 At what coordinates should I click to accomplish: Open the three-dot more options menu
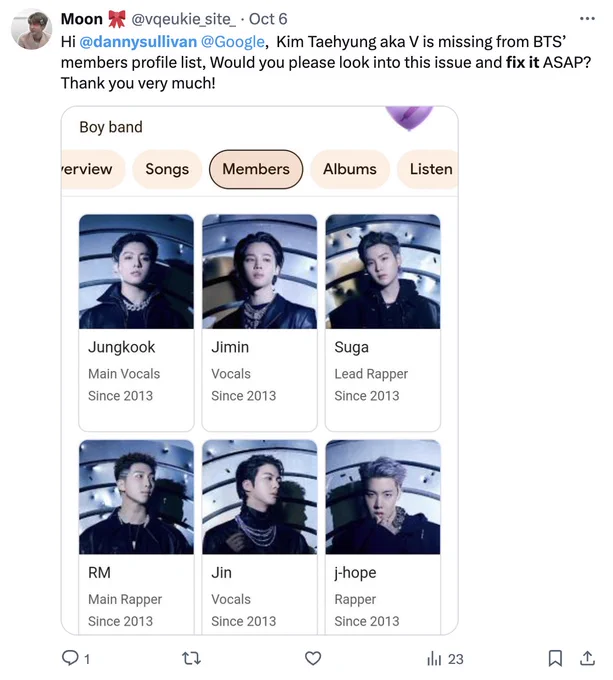click(x=587, y=19)
